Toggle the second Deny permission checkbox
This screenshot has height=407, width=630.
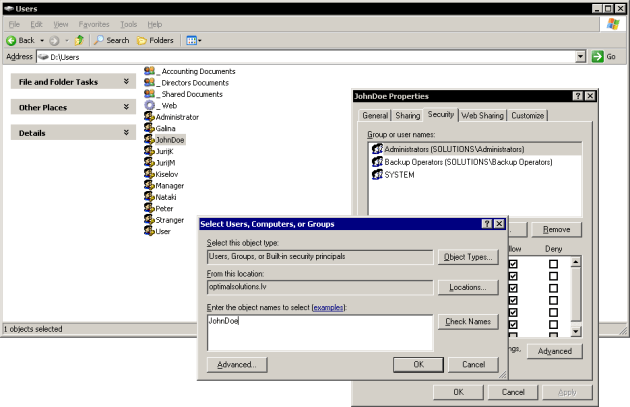553,276
